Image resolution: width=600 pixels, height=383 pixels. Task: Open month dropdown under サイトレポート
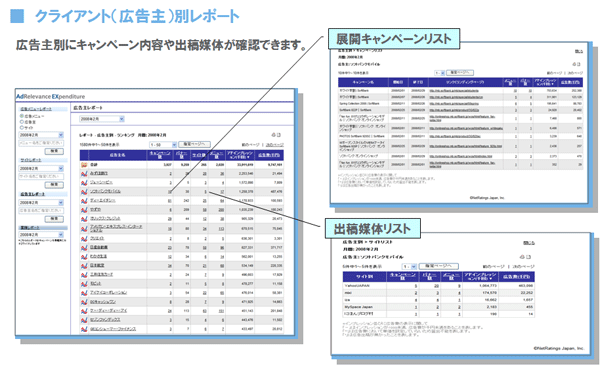pos(41,169)
